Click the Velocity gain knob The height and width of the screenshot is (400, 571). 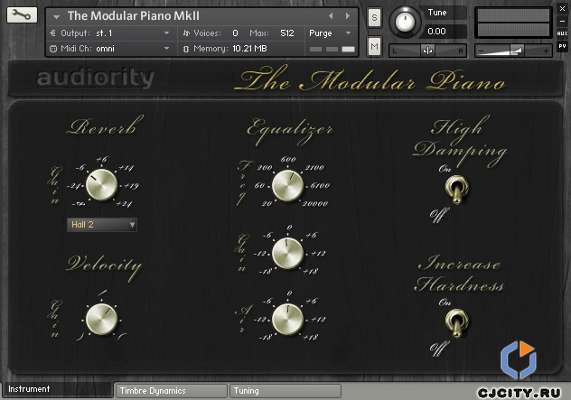102,319
